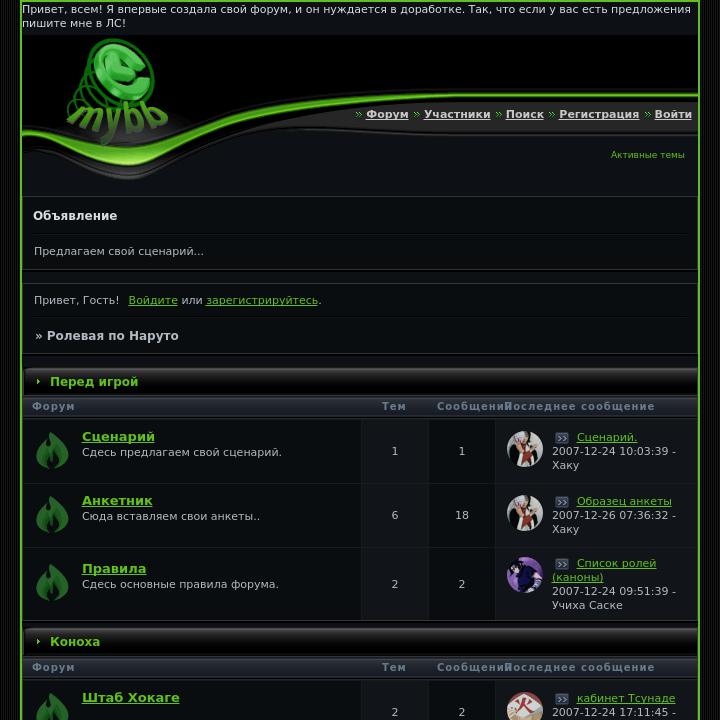The image size is (720, 720).
Task: Click the flame icon beside Анкетник forum
Action: pos(52,515)
